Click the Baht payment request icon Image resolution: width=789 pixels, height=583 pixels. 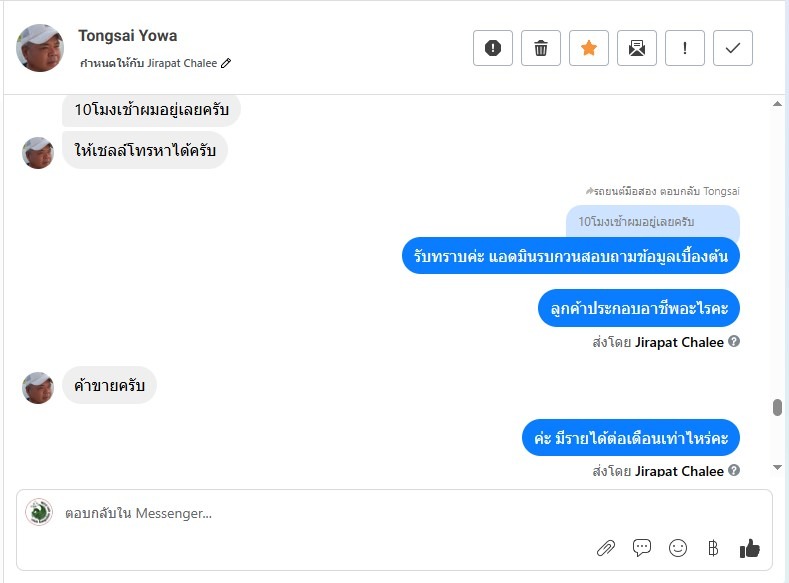coord(713,547)
